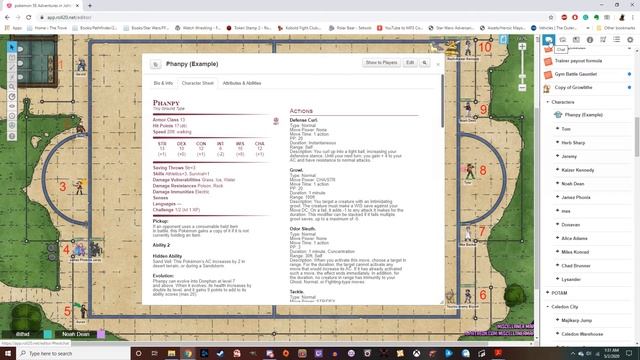Open the Journal sidebar tab
This screenshot has height=360, width=640.
pyautogui.click(x=576, y=40)
